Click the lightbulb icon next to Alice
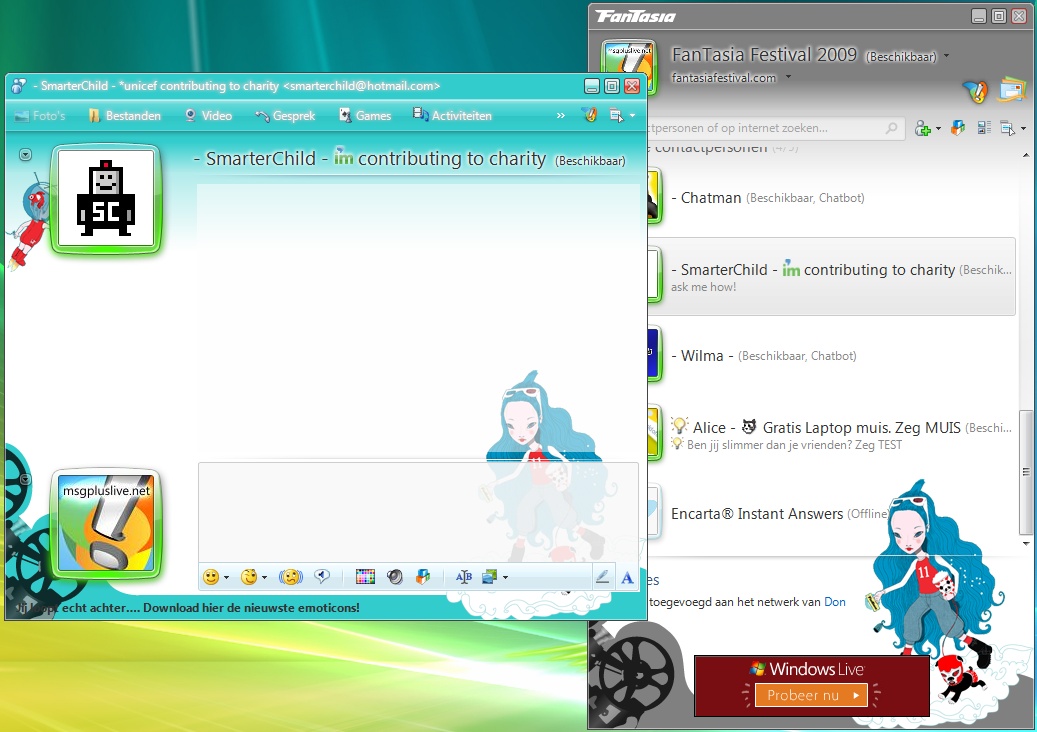Image resolution: width=1037 pixels, height=732 pixels. click(679, 426)
